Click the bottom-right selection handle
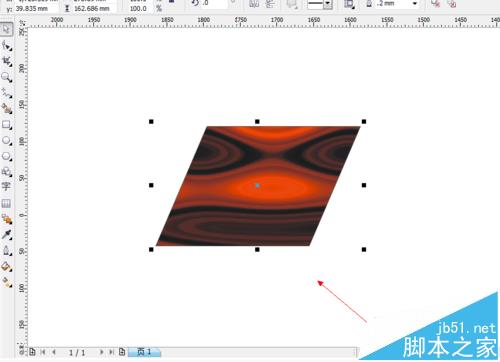This screenshot has width=500, height=362. (364, 249)
